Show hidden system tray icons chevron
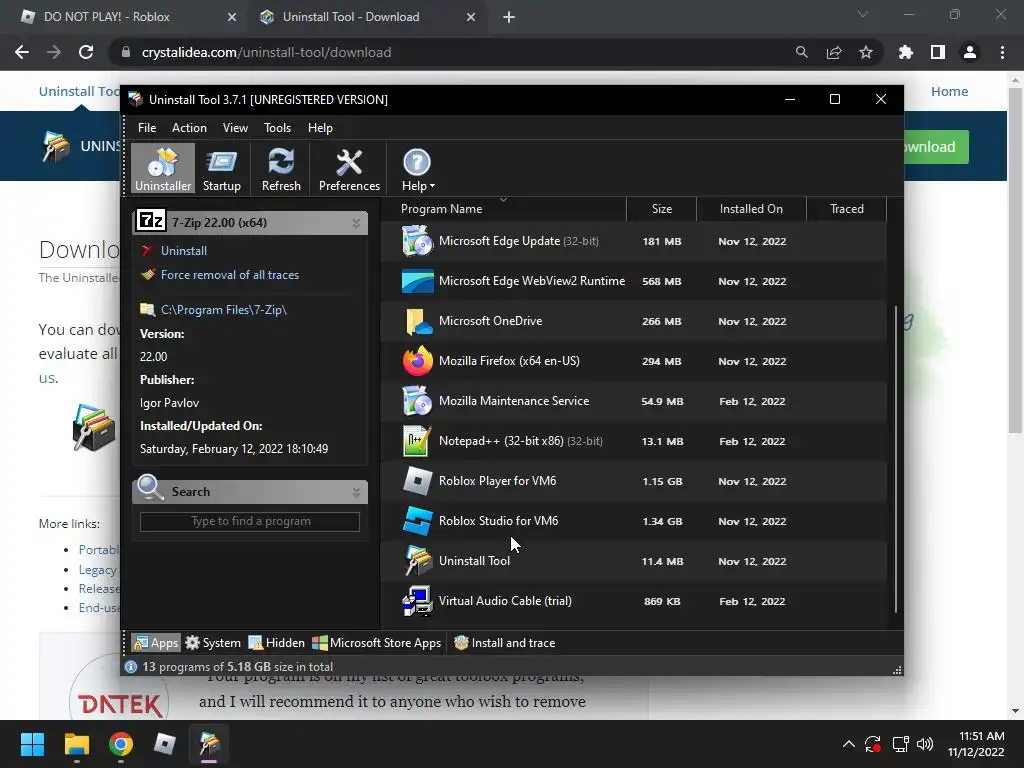The height and width of the screenshot is (768, 1024). [x=848, y=744]
